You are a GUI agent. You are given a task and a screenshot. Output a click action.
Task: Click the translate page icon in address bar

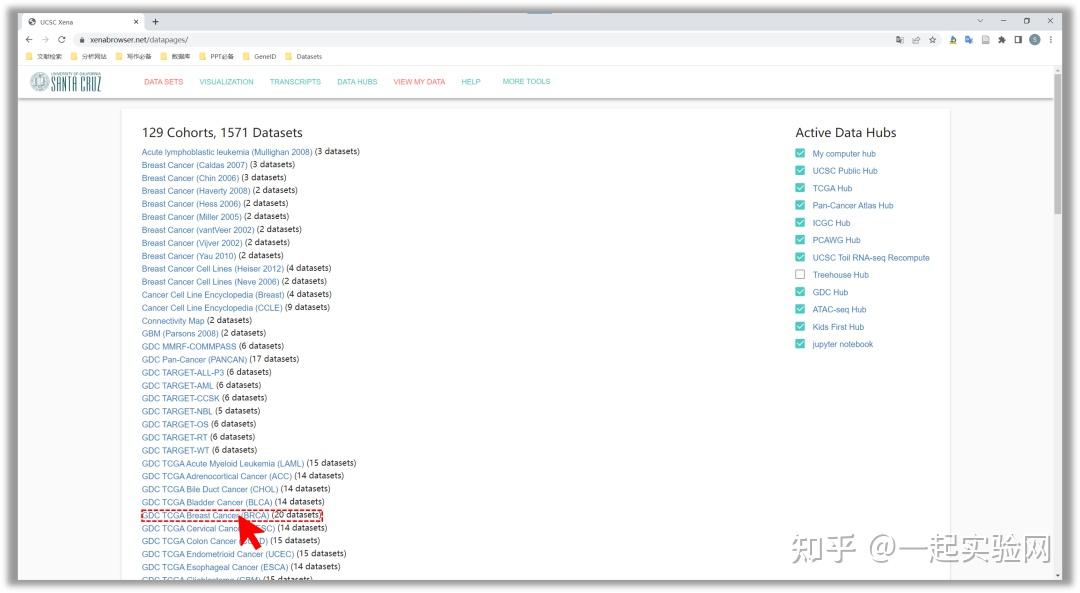900,40
